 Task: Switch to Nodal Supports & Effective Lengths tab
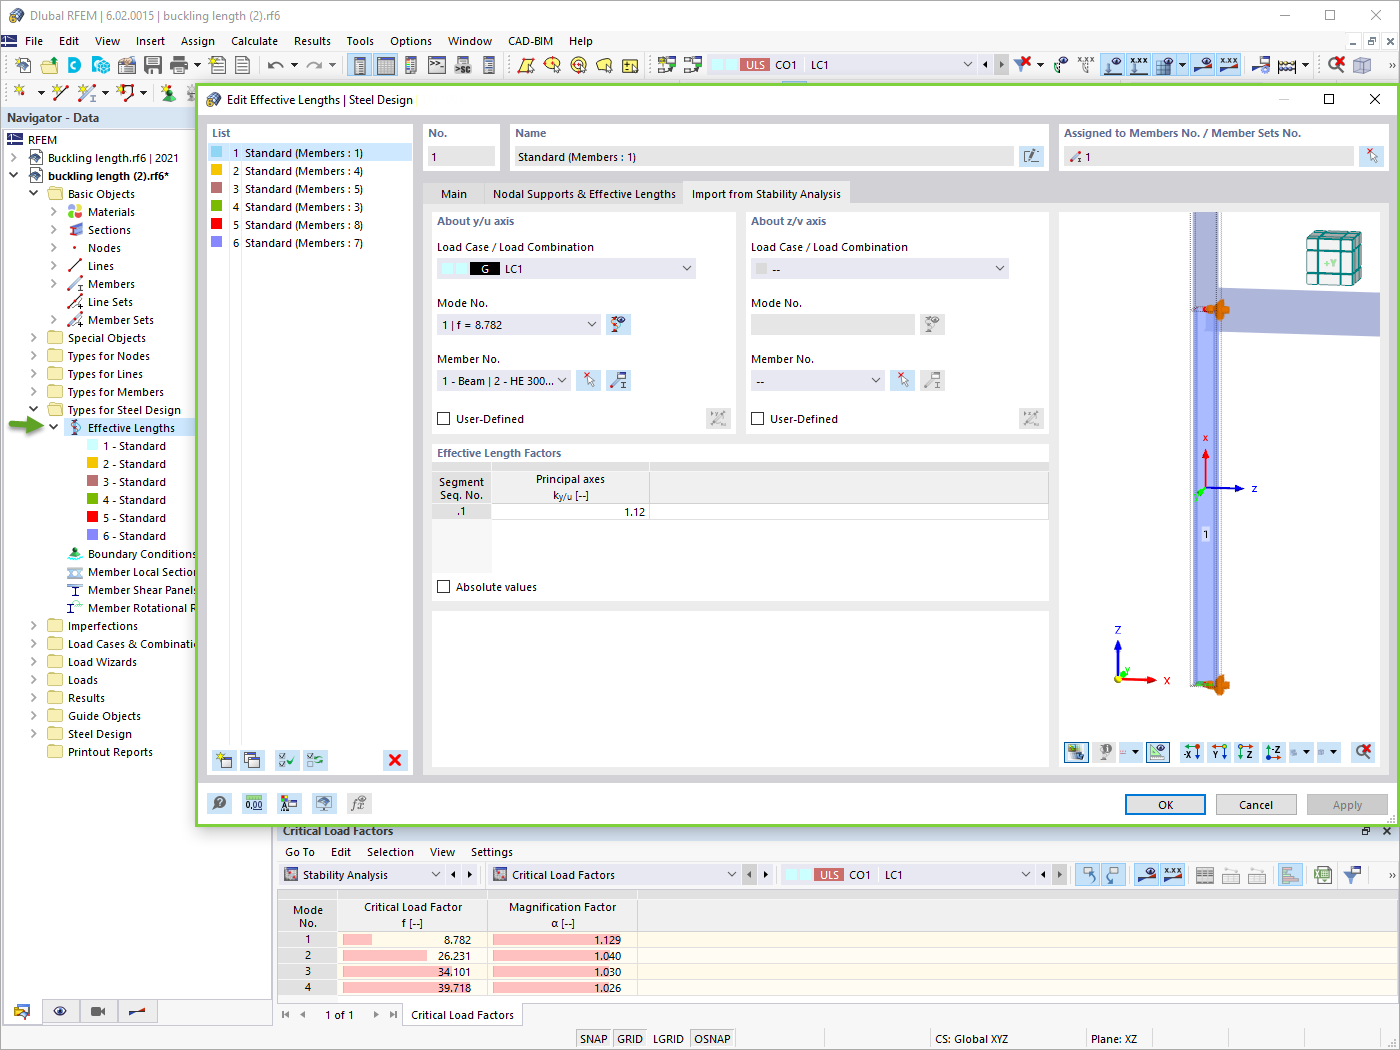[x=584, y=194]
